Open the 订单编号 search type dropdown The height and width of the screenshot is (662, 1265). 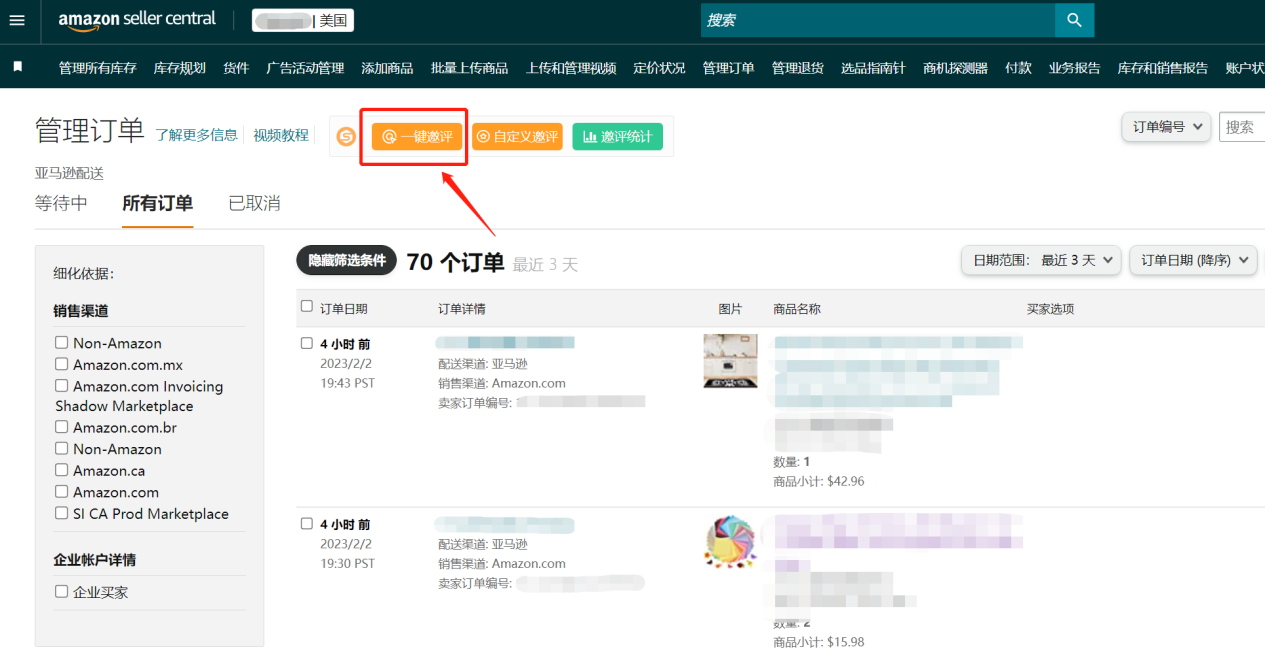pos(1166,127)
